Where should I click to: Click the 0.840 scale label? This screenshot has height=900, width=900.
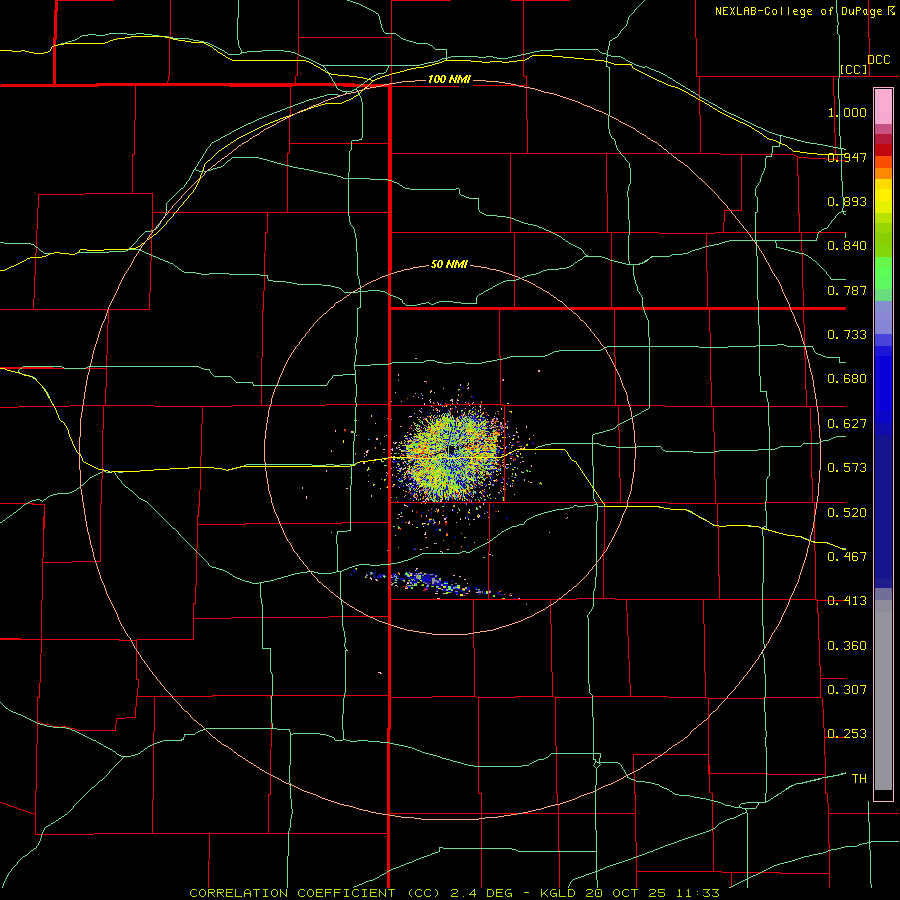click(847, 246)
